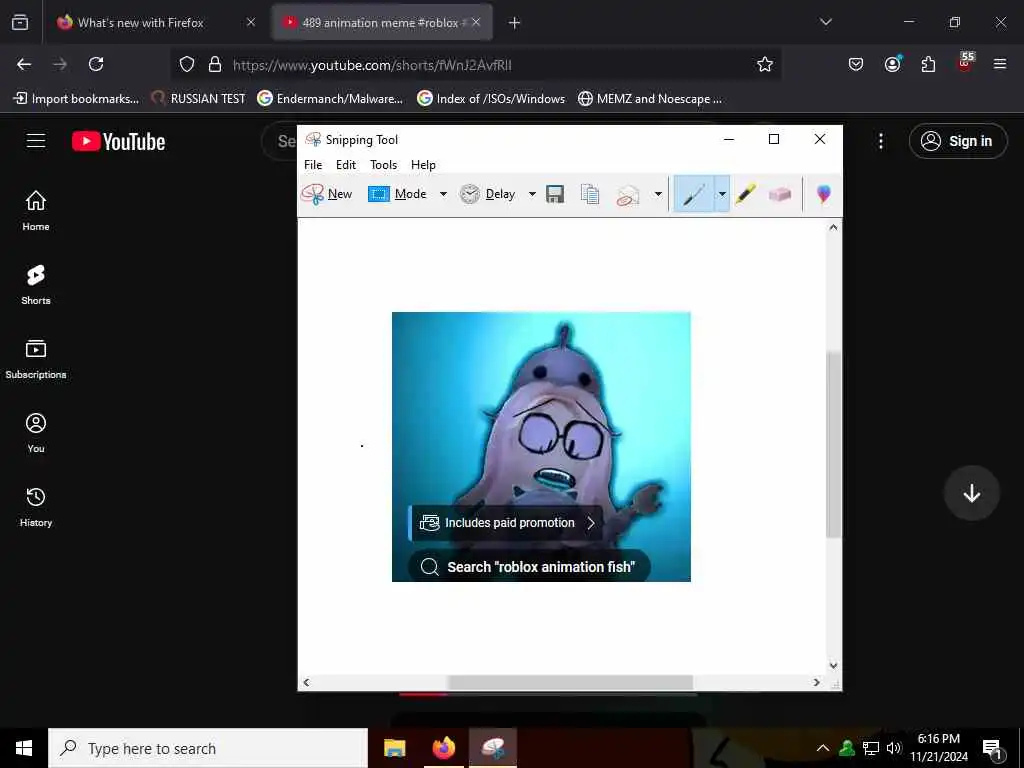Click the scroll-up arrow in Snipping Tool
Screen dimensions: 1024x768
click(x=833, y=227)
